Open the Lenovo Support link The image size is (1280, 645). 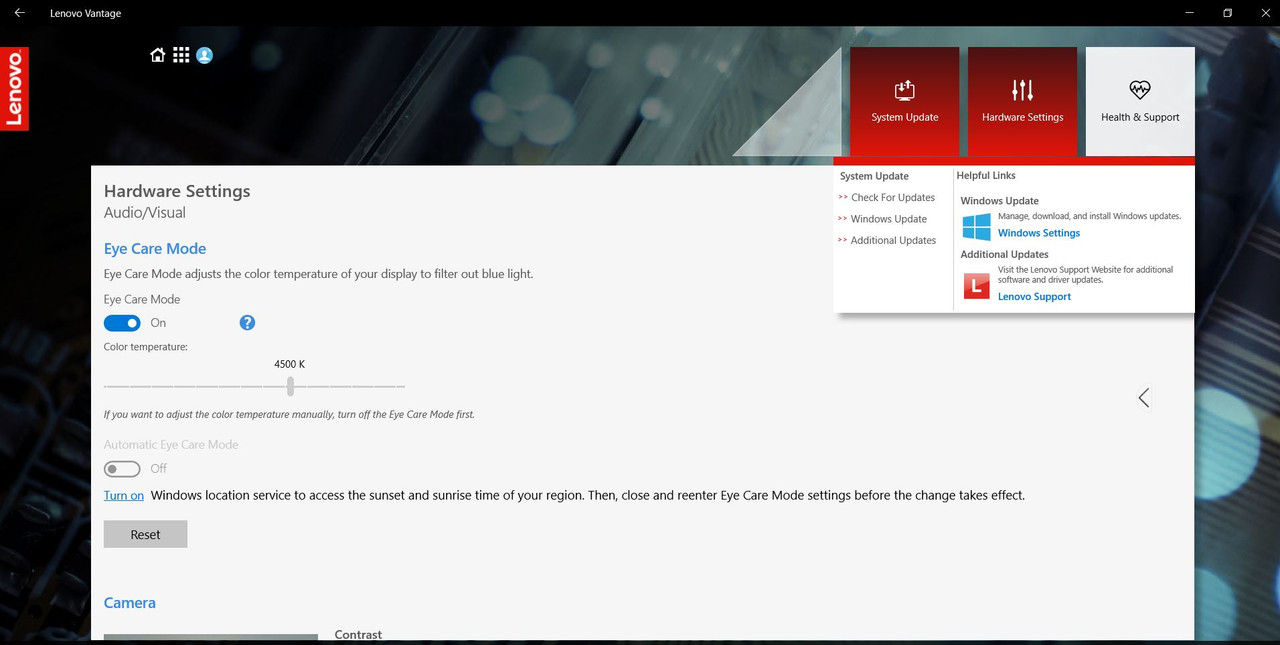[x=1034, y=296]
